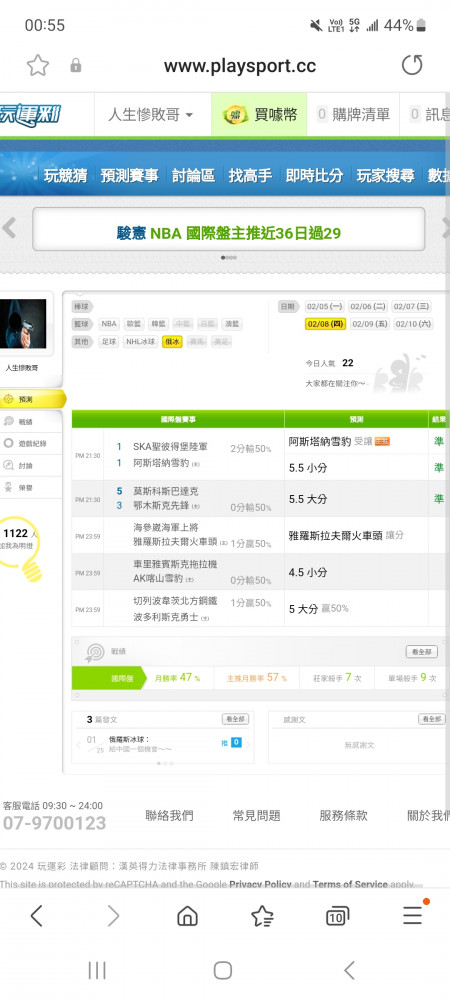This screenshot has width=450, height=1000.
Task: Choose date 02/05 (一)
Action: [x=324, y=307]
